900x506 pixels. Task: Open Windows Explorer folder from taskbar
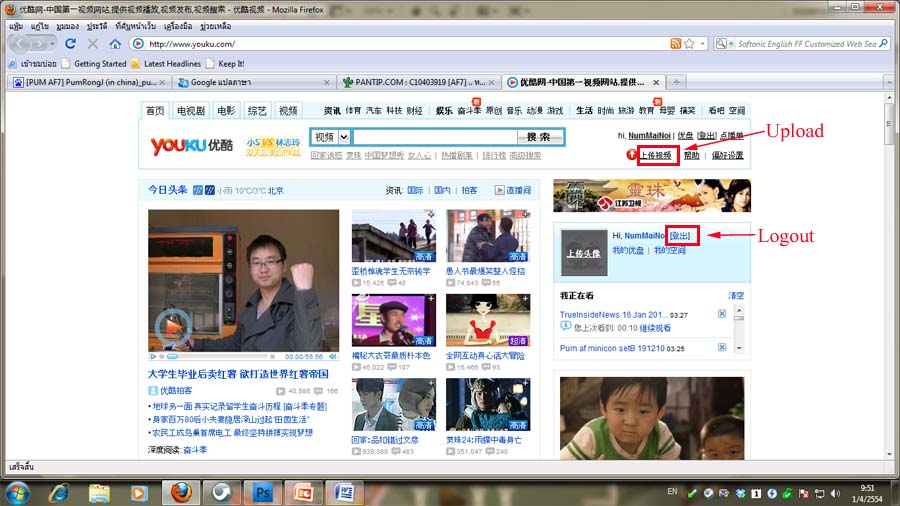tap(99, 493)
